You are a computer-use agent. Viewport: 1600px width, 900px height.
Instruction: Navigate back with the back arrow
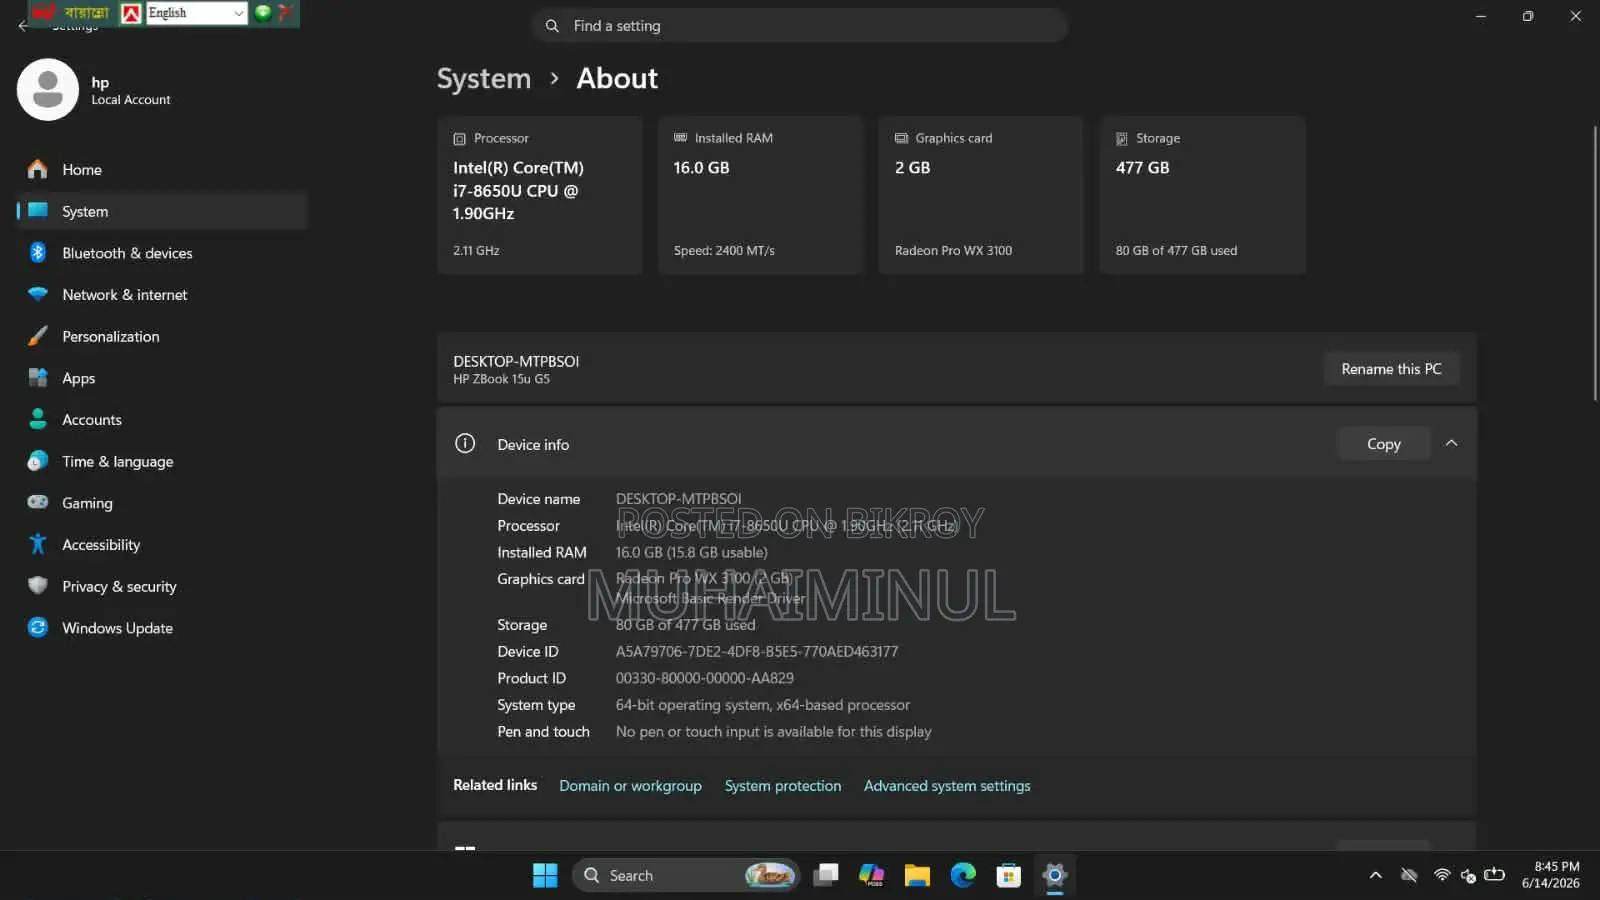[x=22, y=27]
